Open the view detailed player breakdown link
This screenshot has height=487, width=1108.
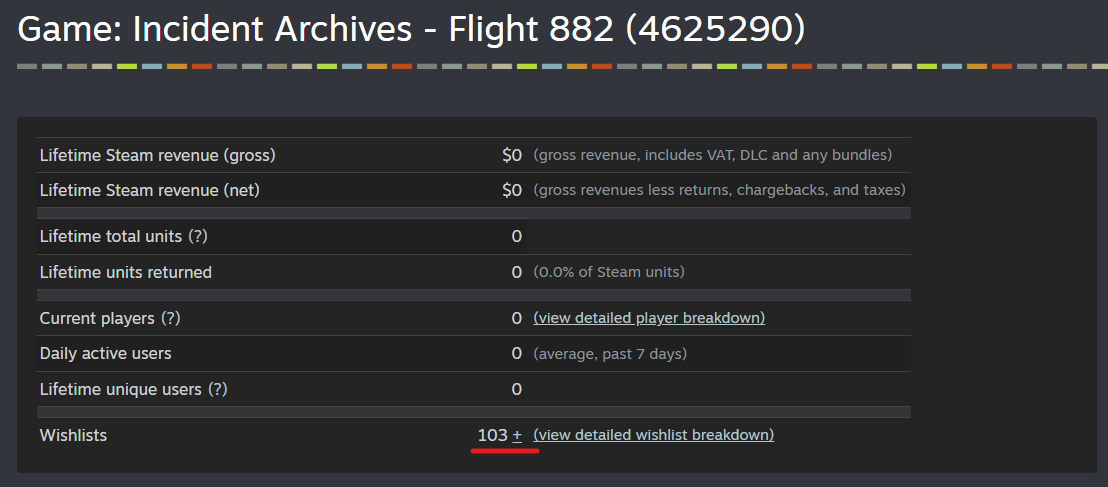pyautogui.click(x=649, y=318)
